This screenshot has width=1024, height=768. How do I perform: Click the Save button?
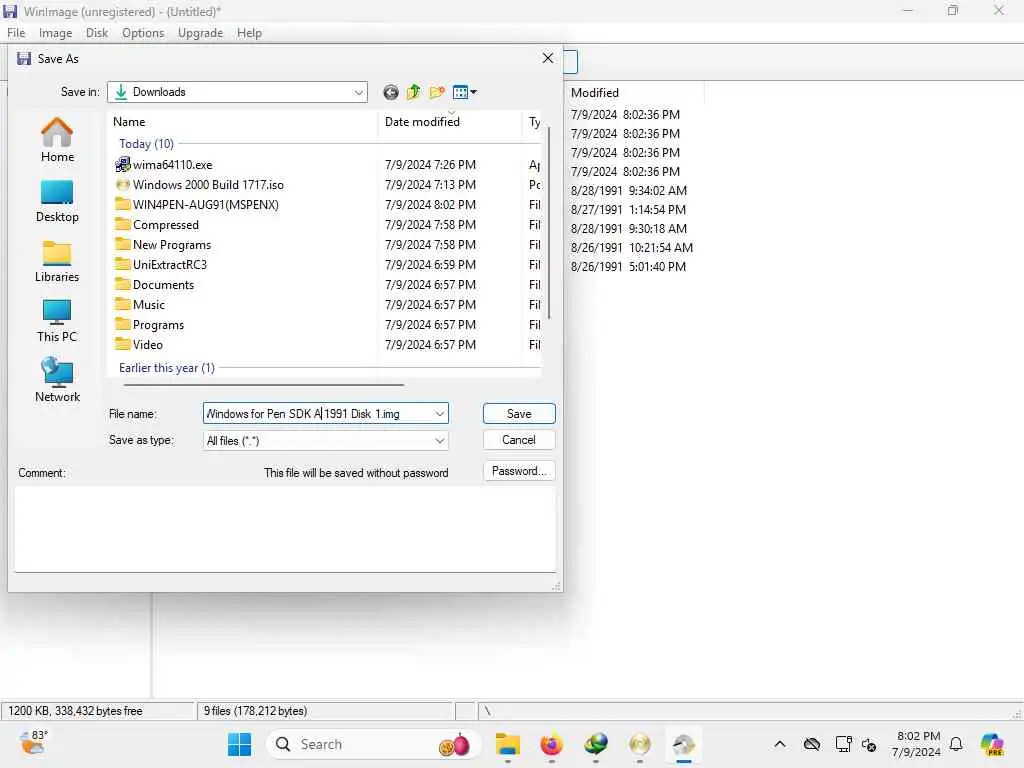point(519,414)
